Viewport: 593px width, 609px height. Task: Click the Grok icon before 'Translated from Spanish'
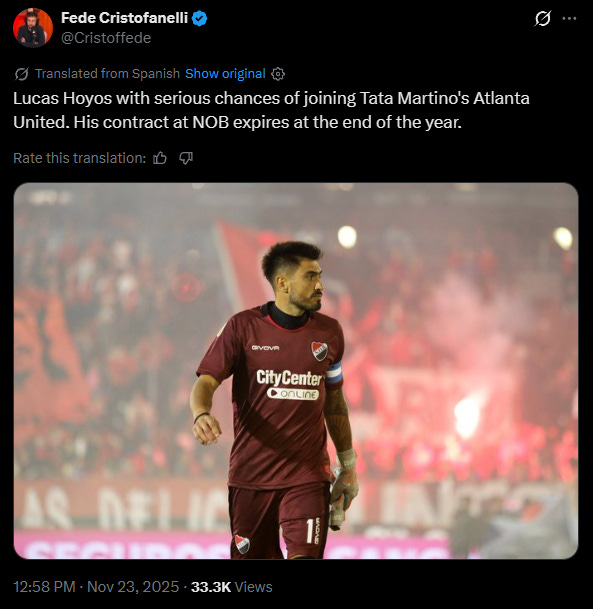(21, 74)
